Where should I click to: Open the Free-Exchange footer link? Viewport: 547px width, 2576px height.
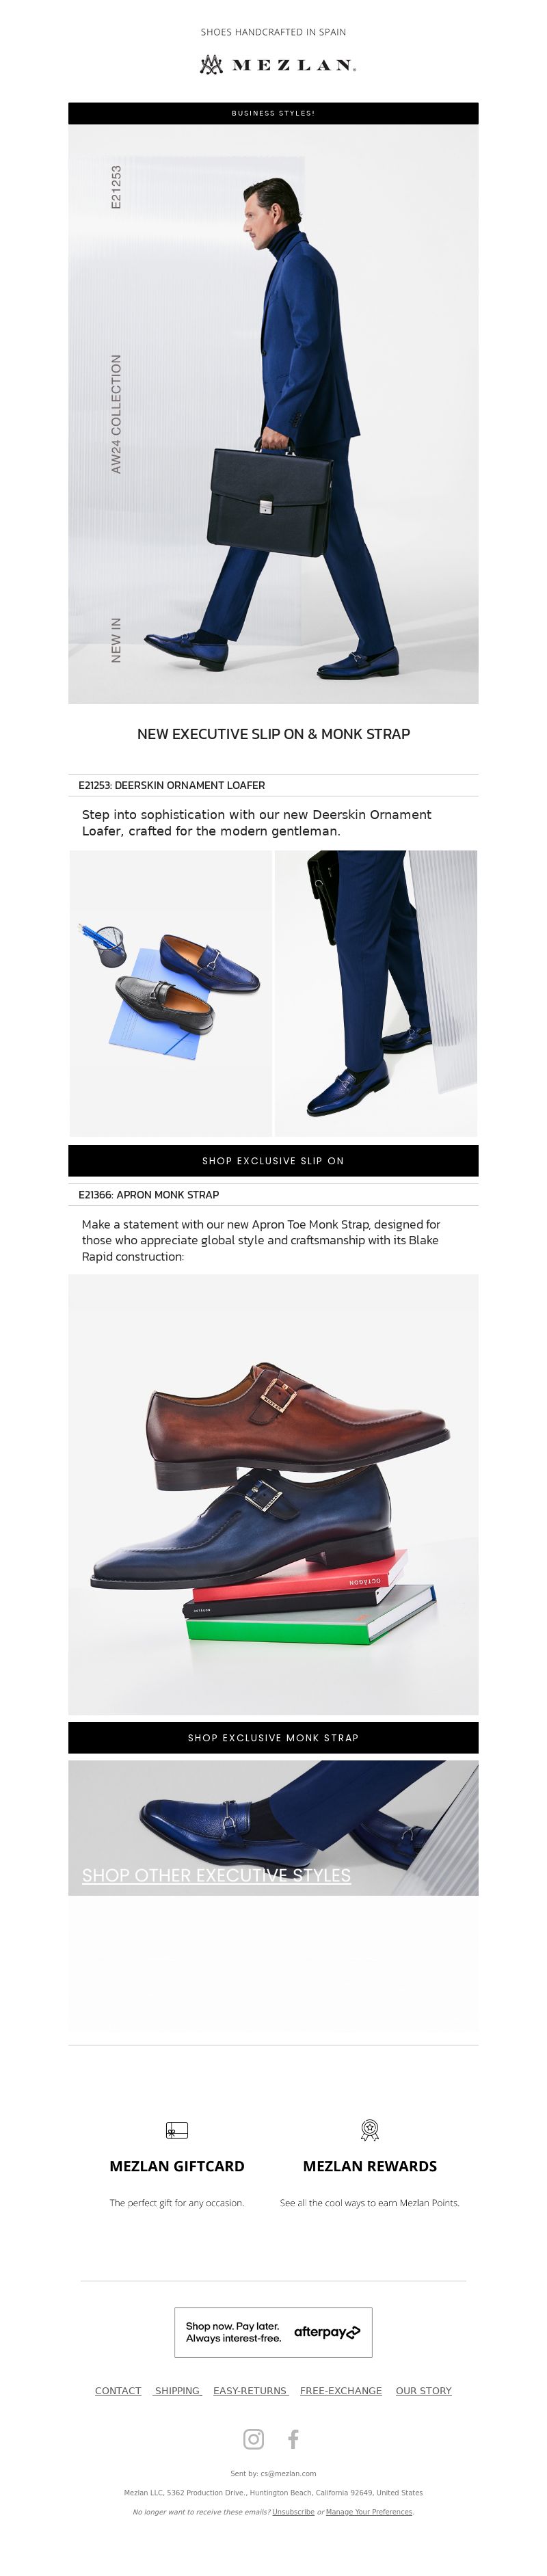coord(341,2390)
